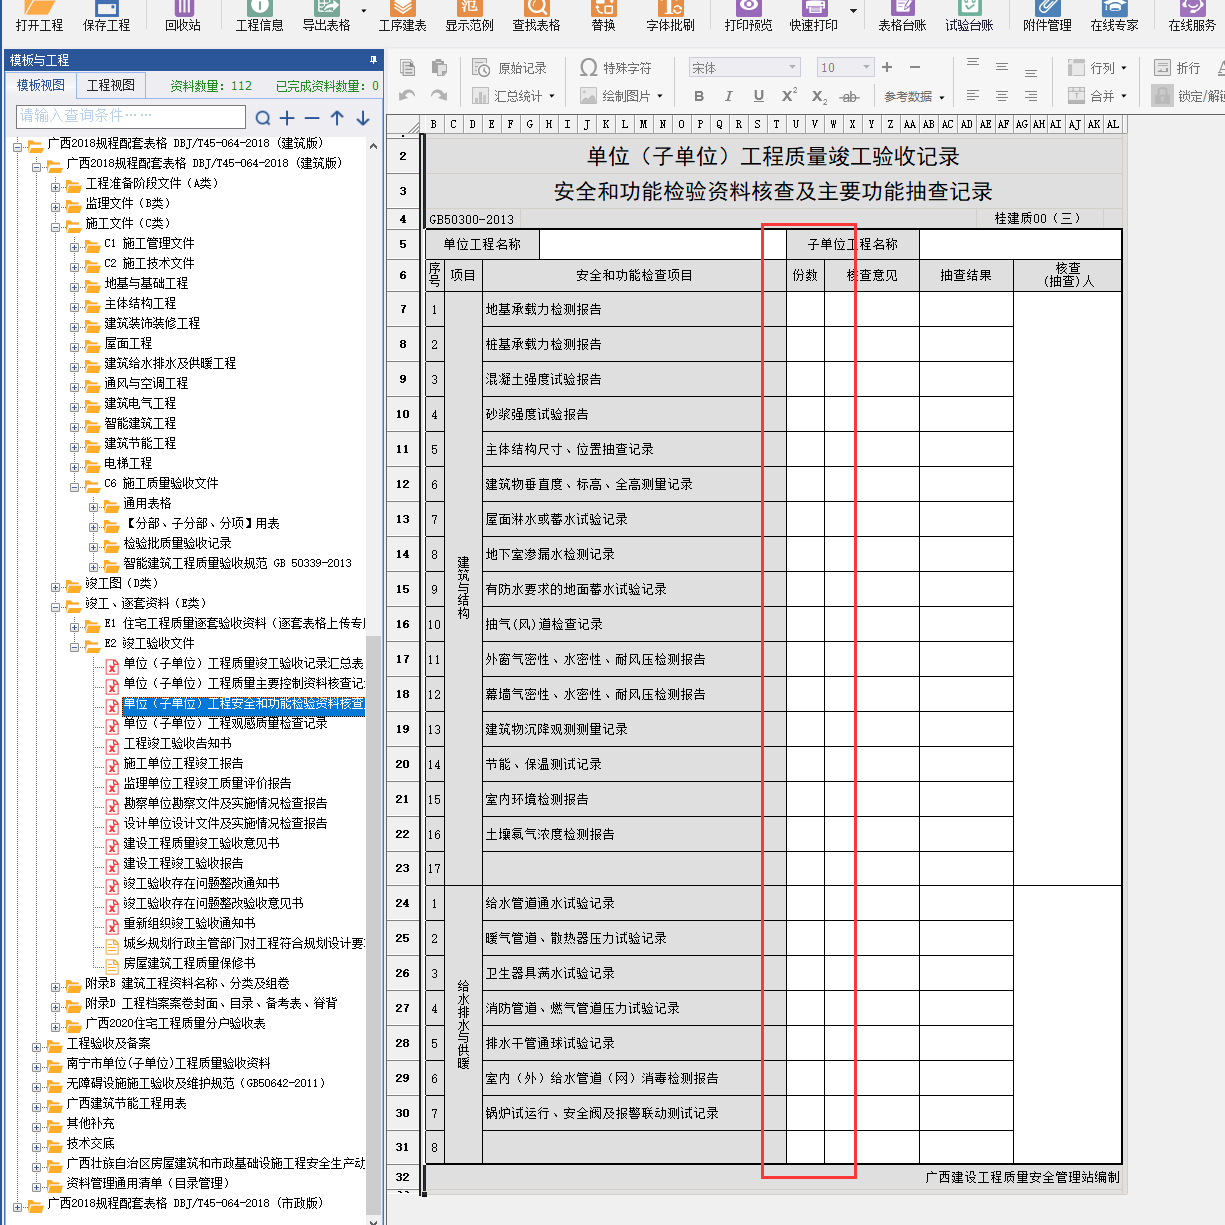Switch to the 模板视图 tab
1225x1225 pixels.
pyautogui.click(x=41, y=86)
